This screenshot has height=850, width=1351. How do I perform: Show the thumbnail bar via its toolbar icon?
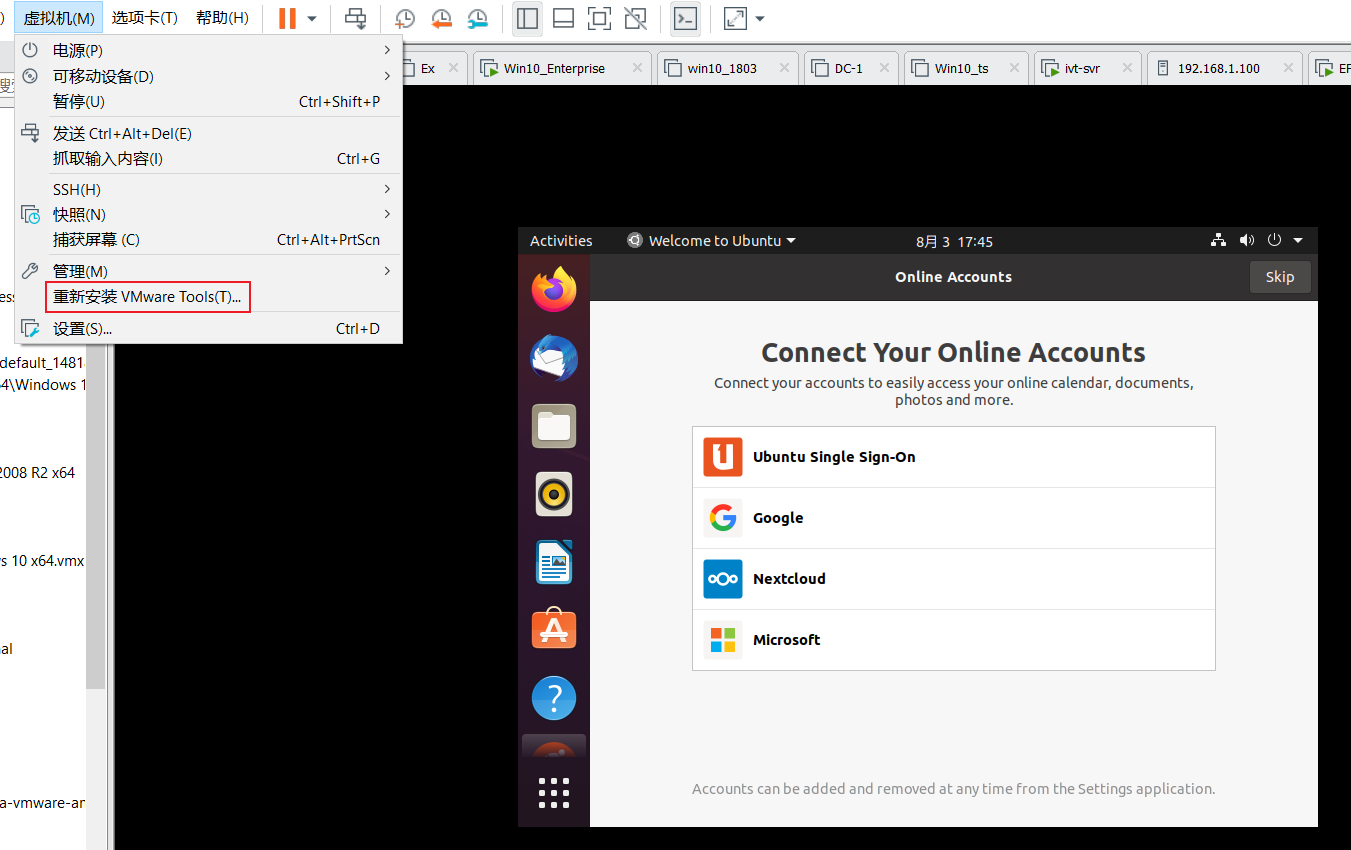563,18
